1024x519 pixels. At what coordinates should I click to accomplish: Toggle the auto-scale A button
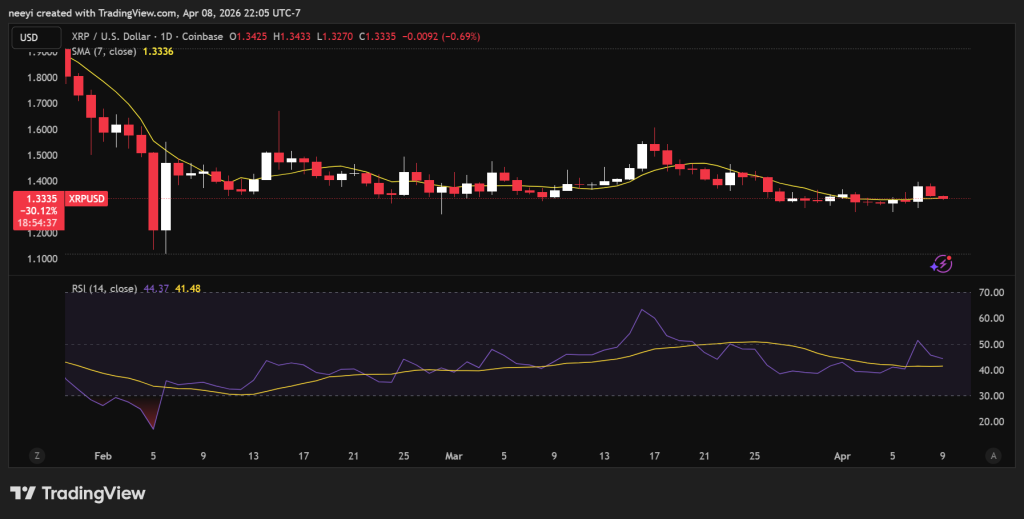point(993,455)
